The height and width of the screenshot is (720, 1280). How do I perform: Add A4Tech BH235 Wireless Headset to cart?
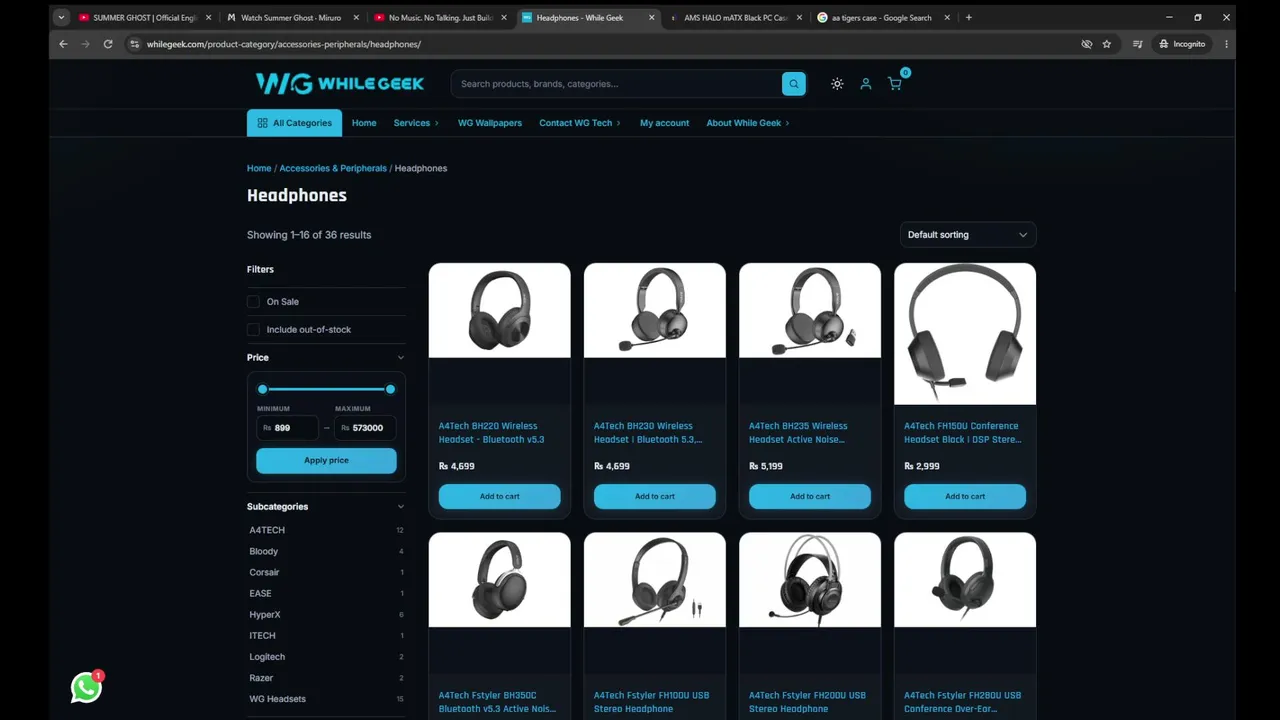810,496
